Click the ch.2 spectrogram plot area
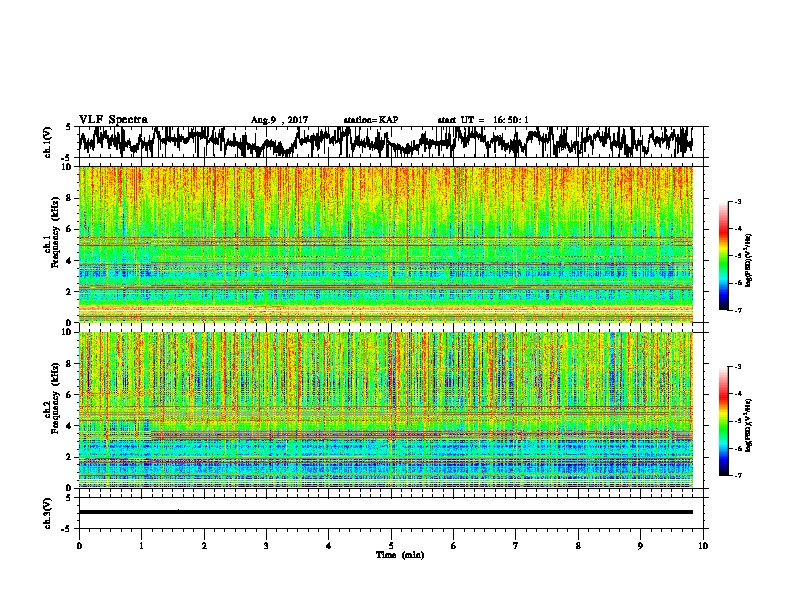The width and height of the screenshot is (792, 612). [386, 410]
